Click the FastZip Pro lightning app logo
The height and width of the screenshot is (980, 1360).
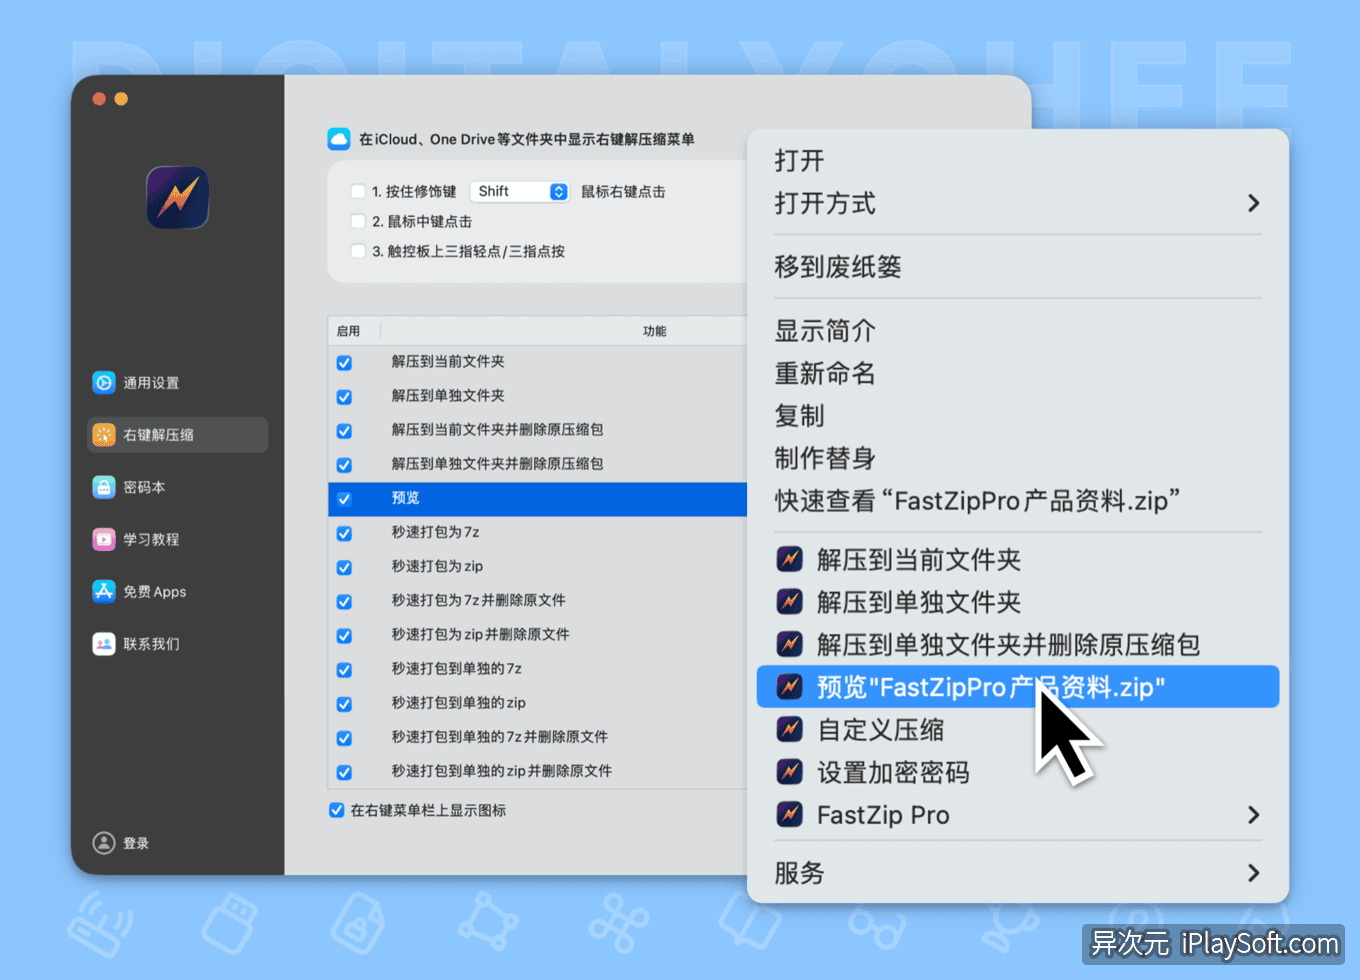178,197
